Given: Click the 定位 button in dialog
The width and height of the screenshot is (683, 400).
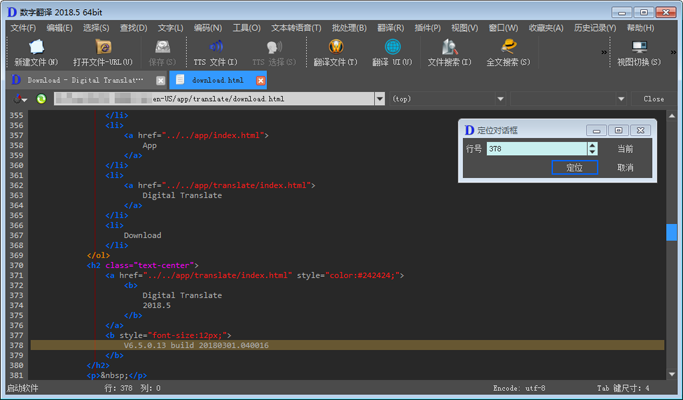Looking at the screenshot, I should click(574, 168).
